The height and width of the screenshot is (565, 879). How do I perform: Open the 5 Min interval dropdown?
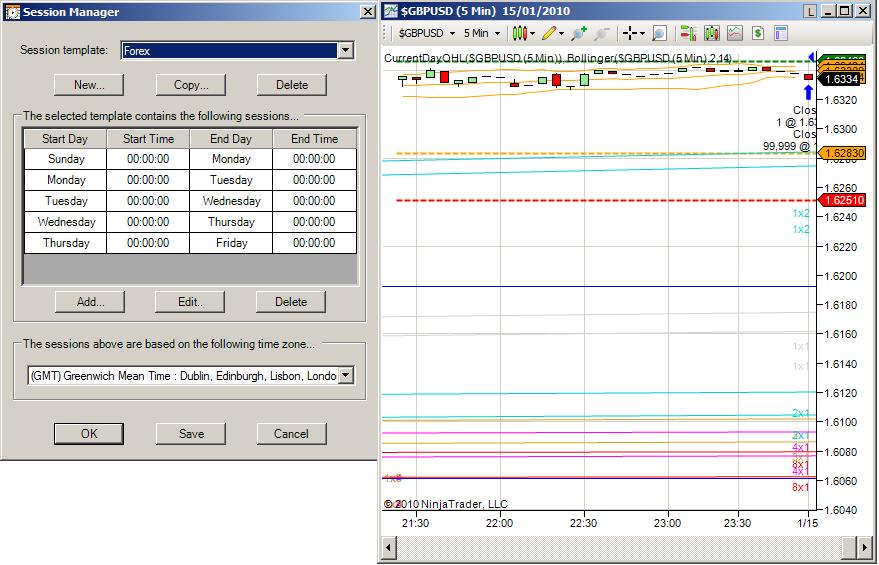pos(497,33)
